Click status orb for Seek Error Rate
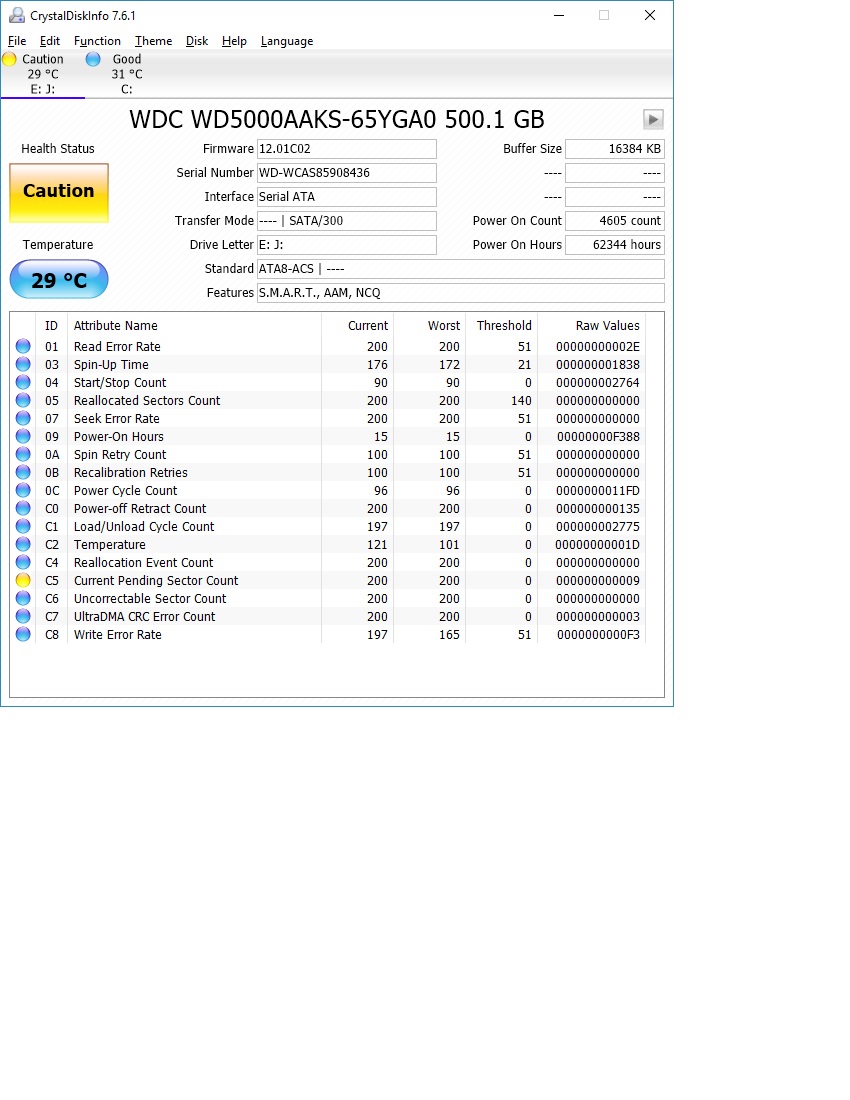This screenshot has width=850, height=1100. [23, 418]
